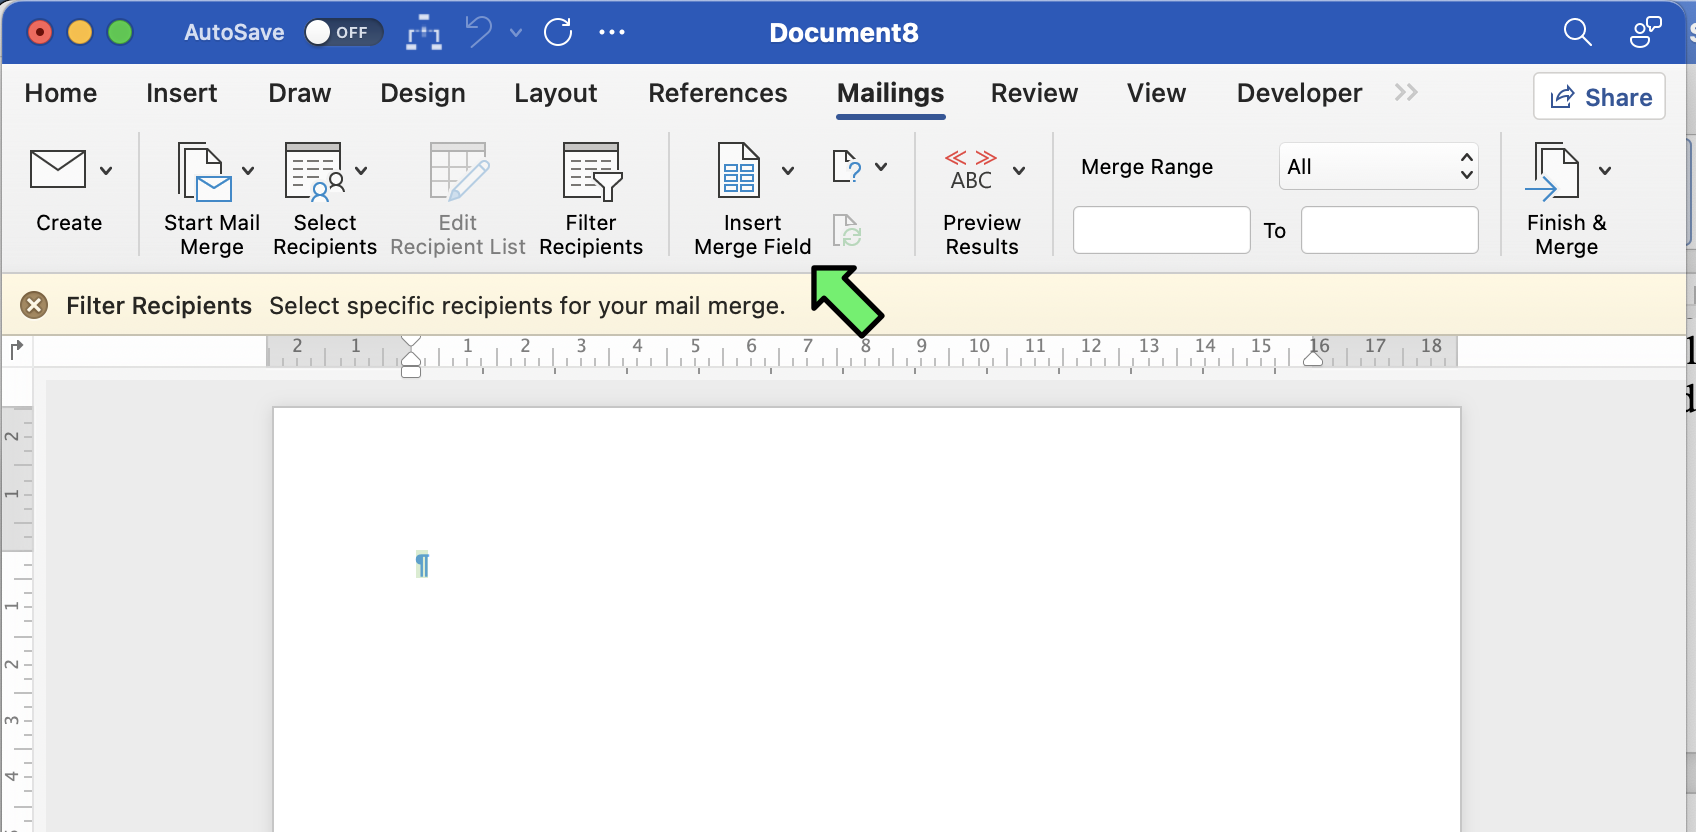Click the Finish & Merge icon

point(1553,171)
